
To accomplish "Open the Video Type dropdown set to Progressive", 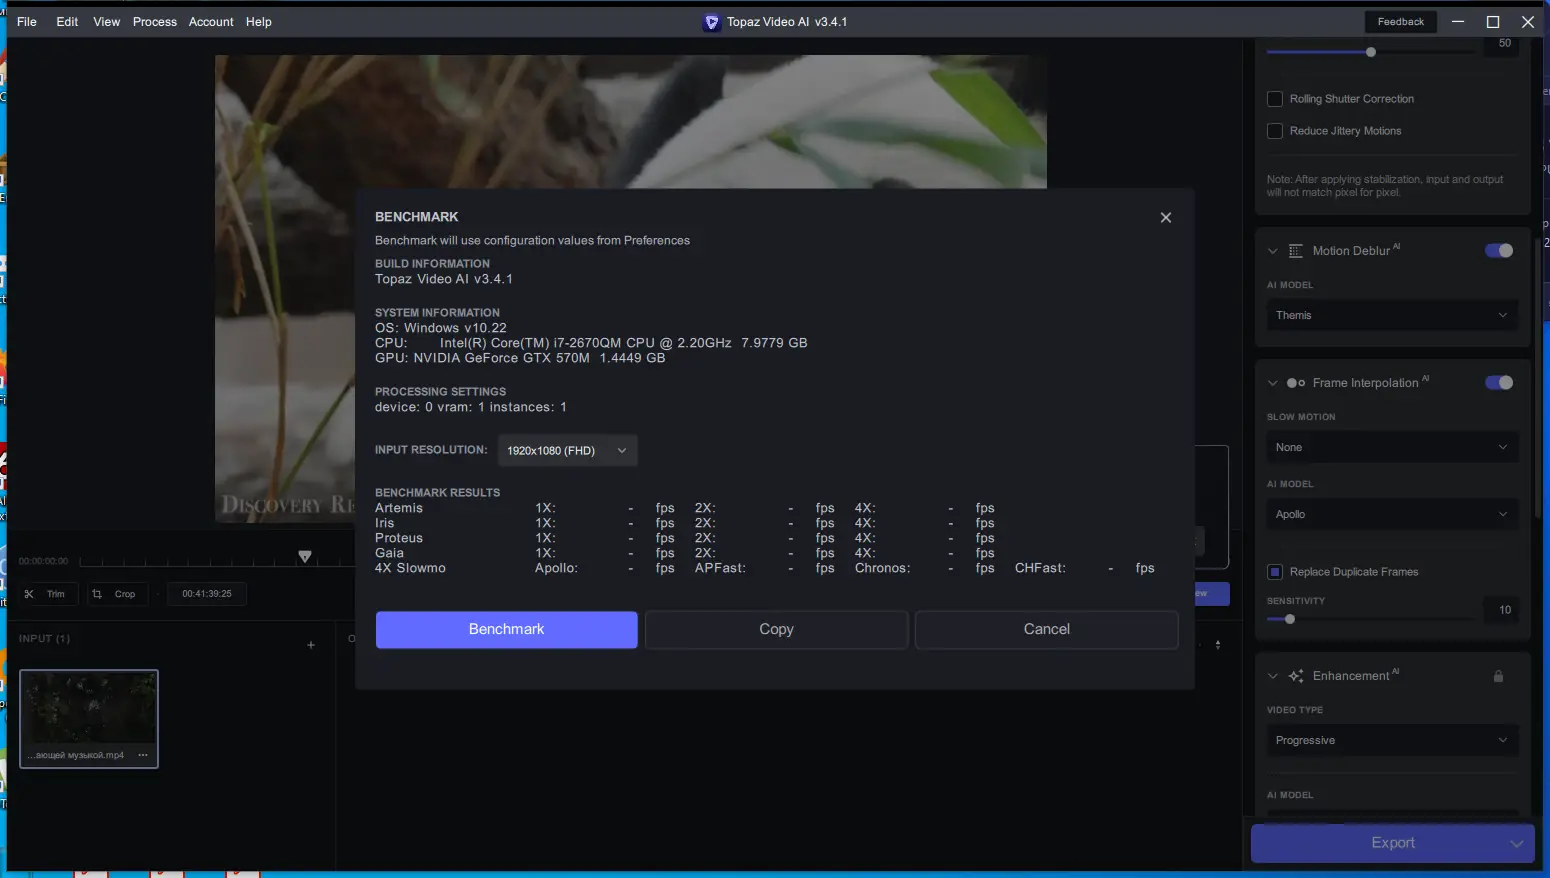I will (1392, 740).
